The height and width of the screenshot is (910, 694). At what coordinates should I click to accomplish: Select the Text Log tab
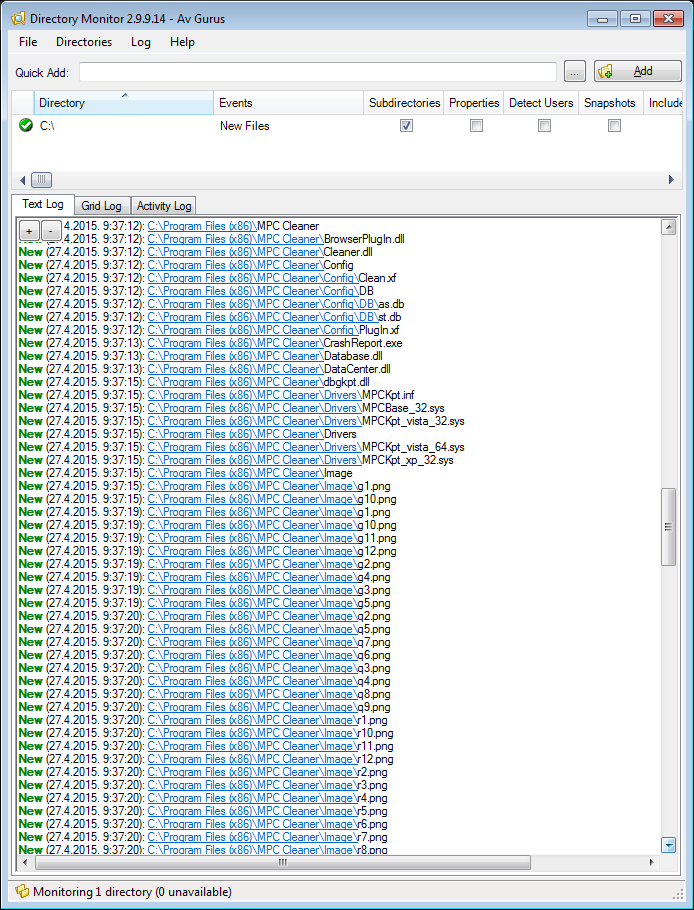pyautogui.click(x=43, y=204)
